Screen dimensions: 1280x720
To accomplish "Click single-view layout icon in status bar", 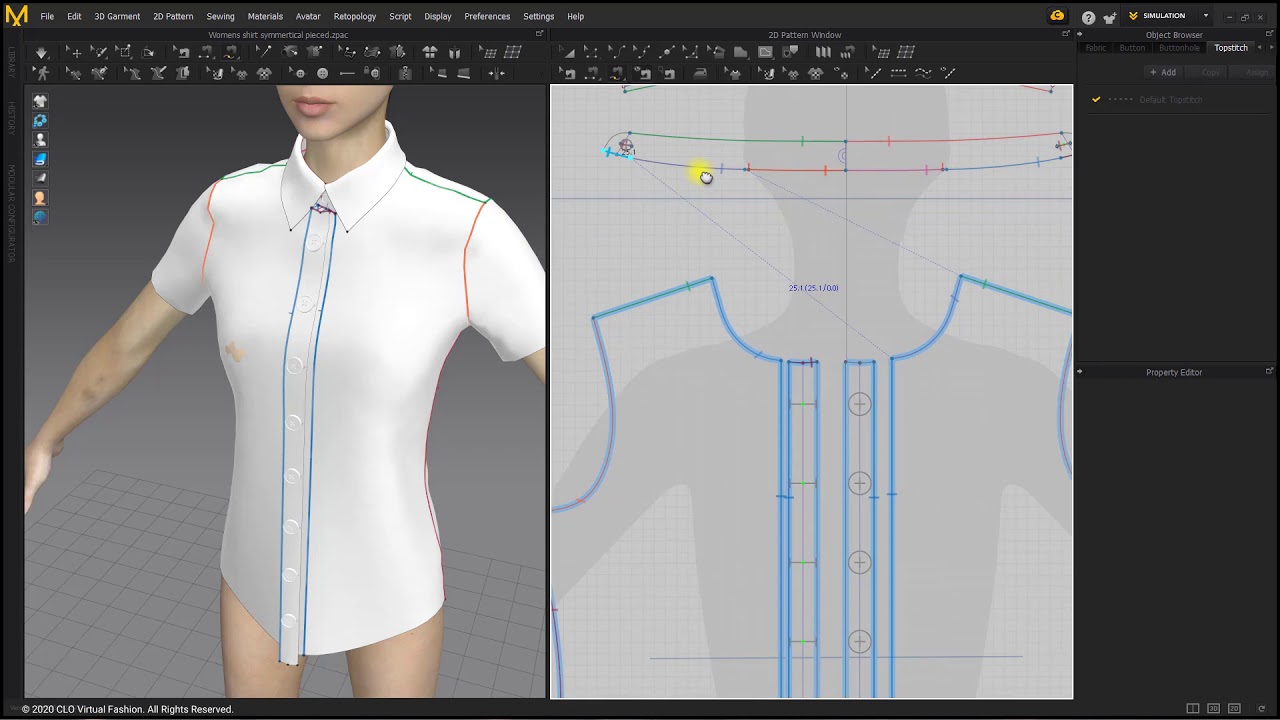I will (x=1193, y=709).
